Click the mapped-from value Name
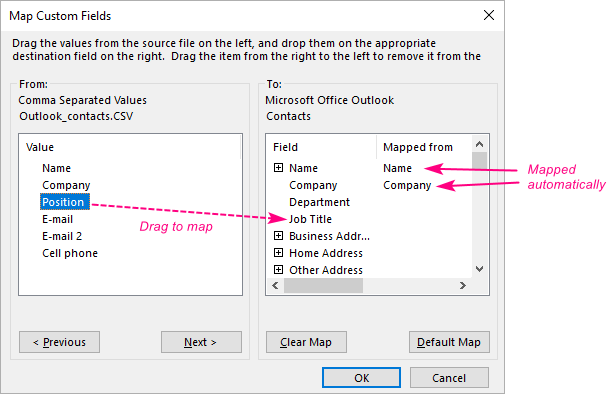Viewport: 615px width, 394px height. coord(397,168)
